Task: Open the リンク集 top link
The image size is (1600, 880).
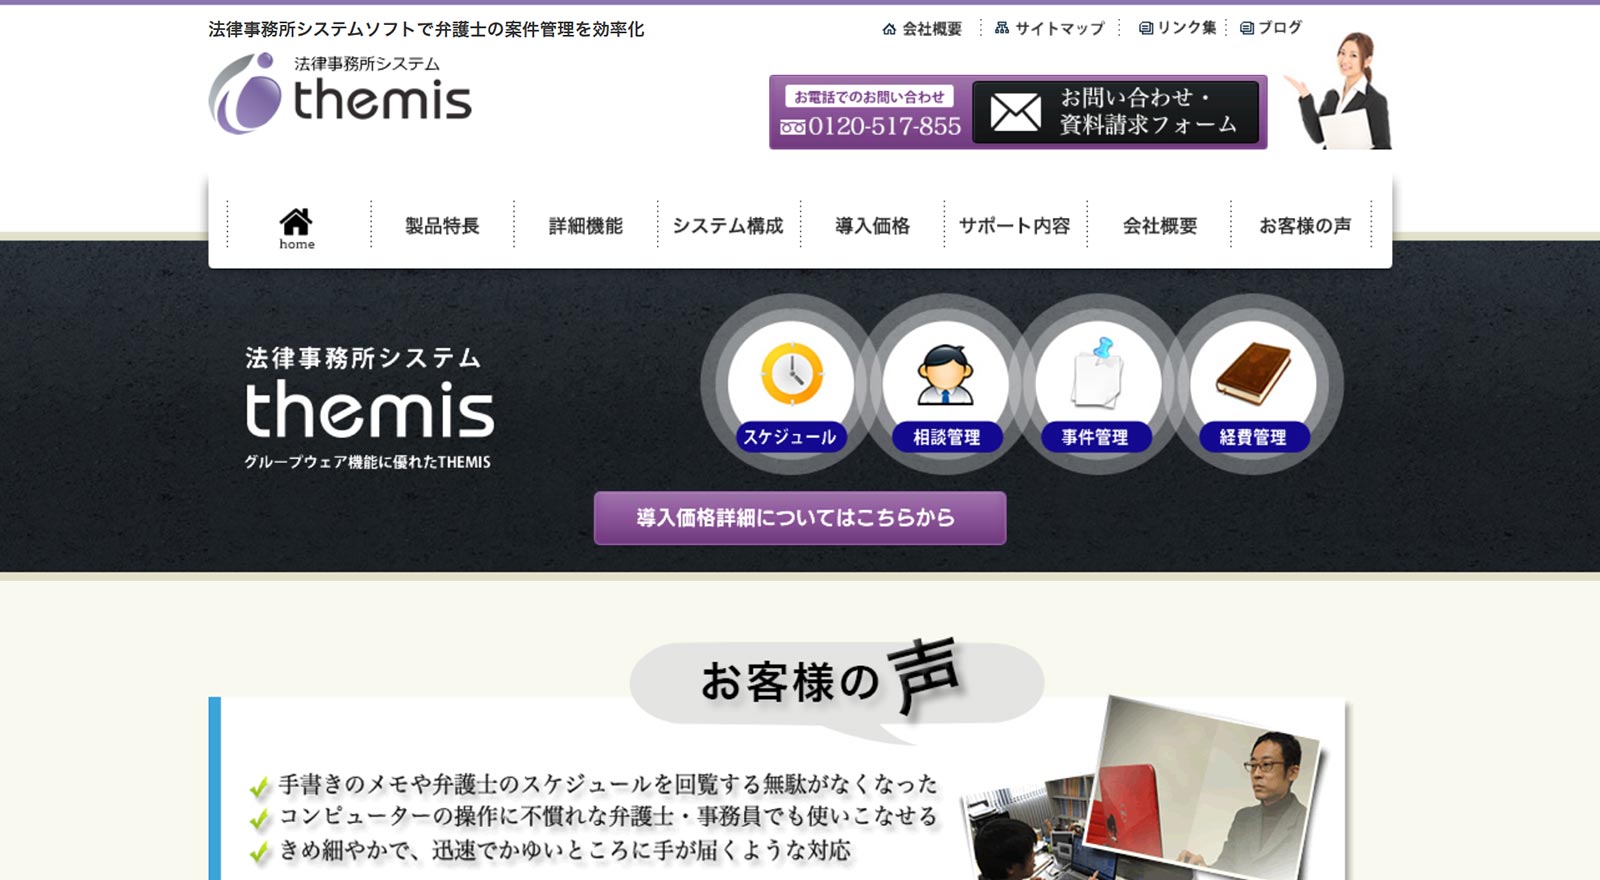Action: 1178,28
